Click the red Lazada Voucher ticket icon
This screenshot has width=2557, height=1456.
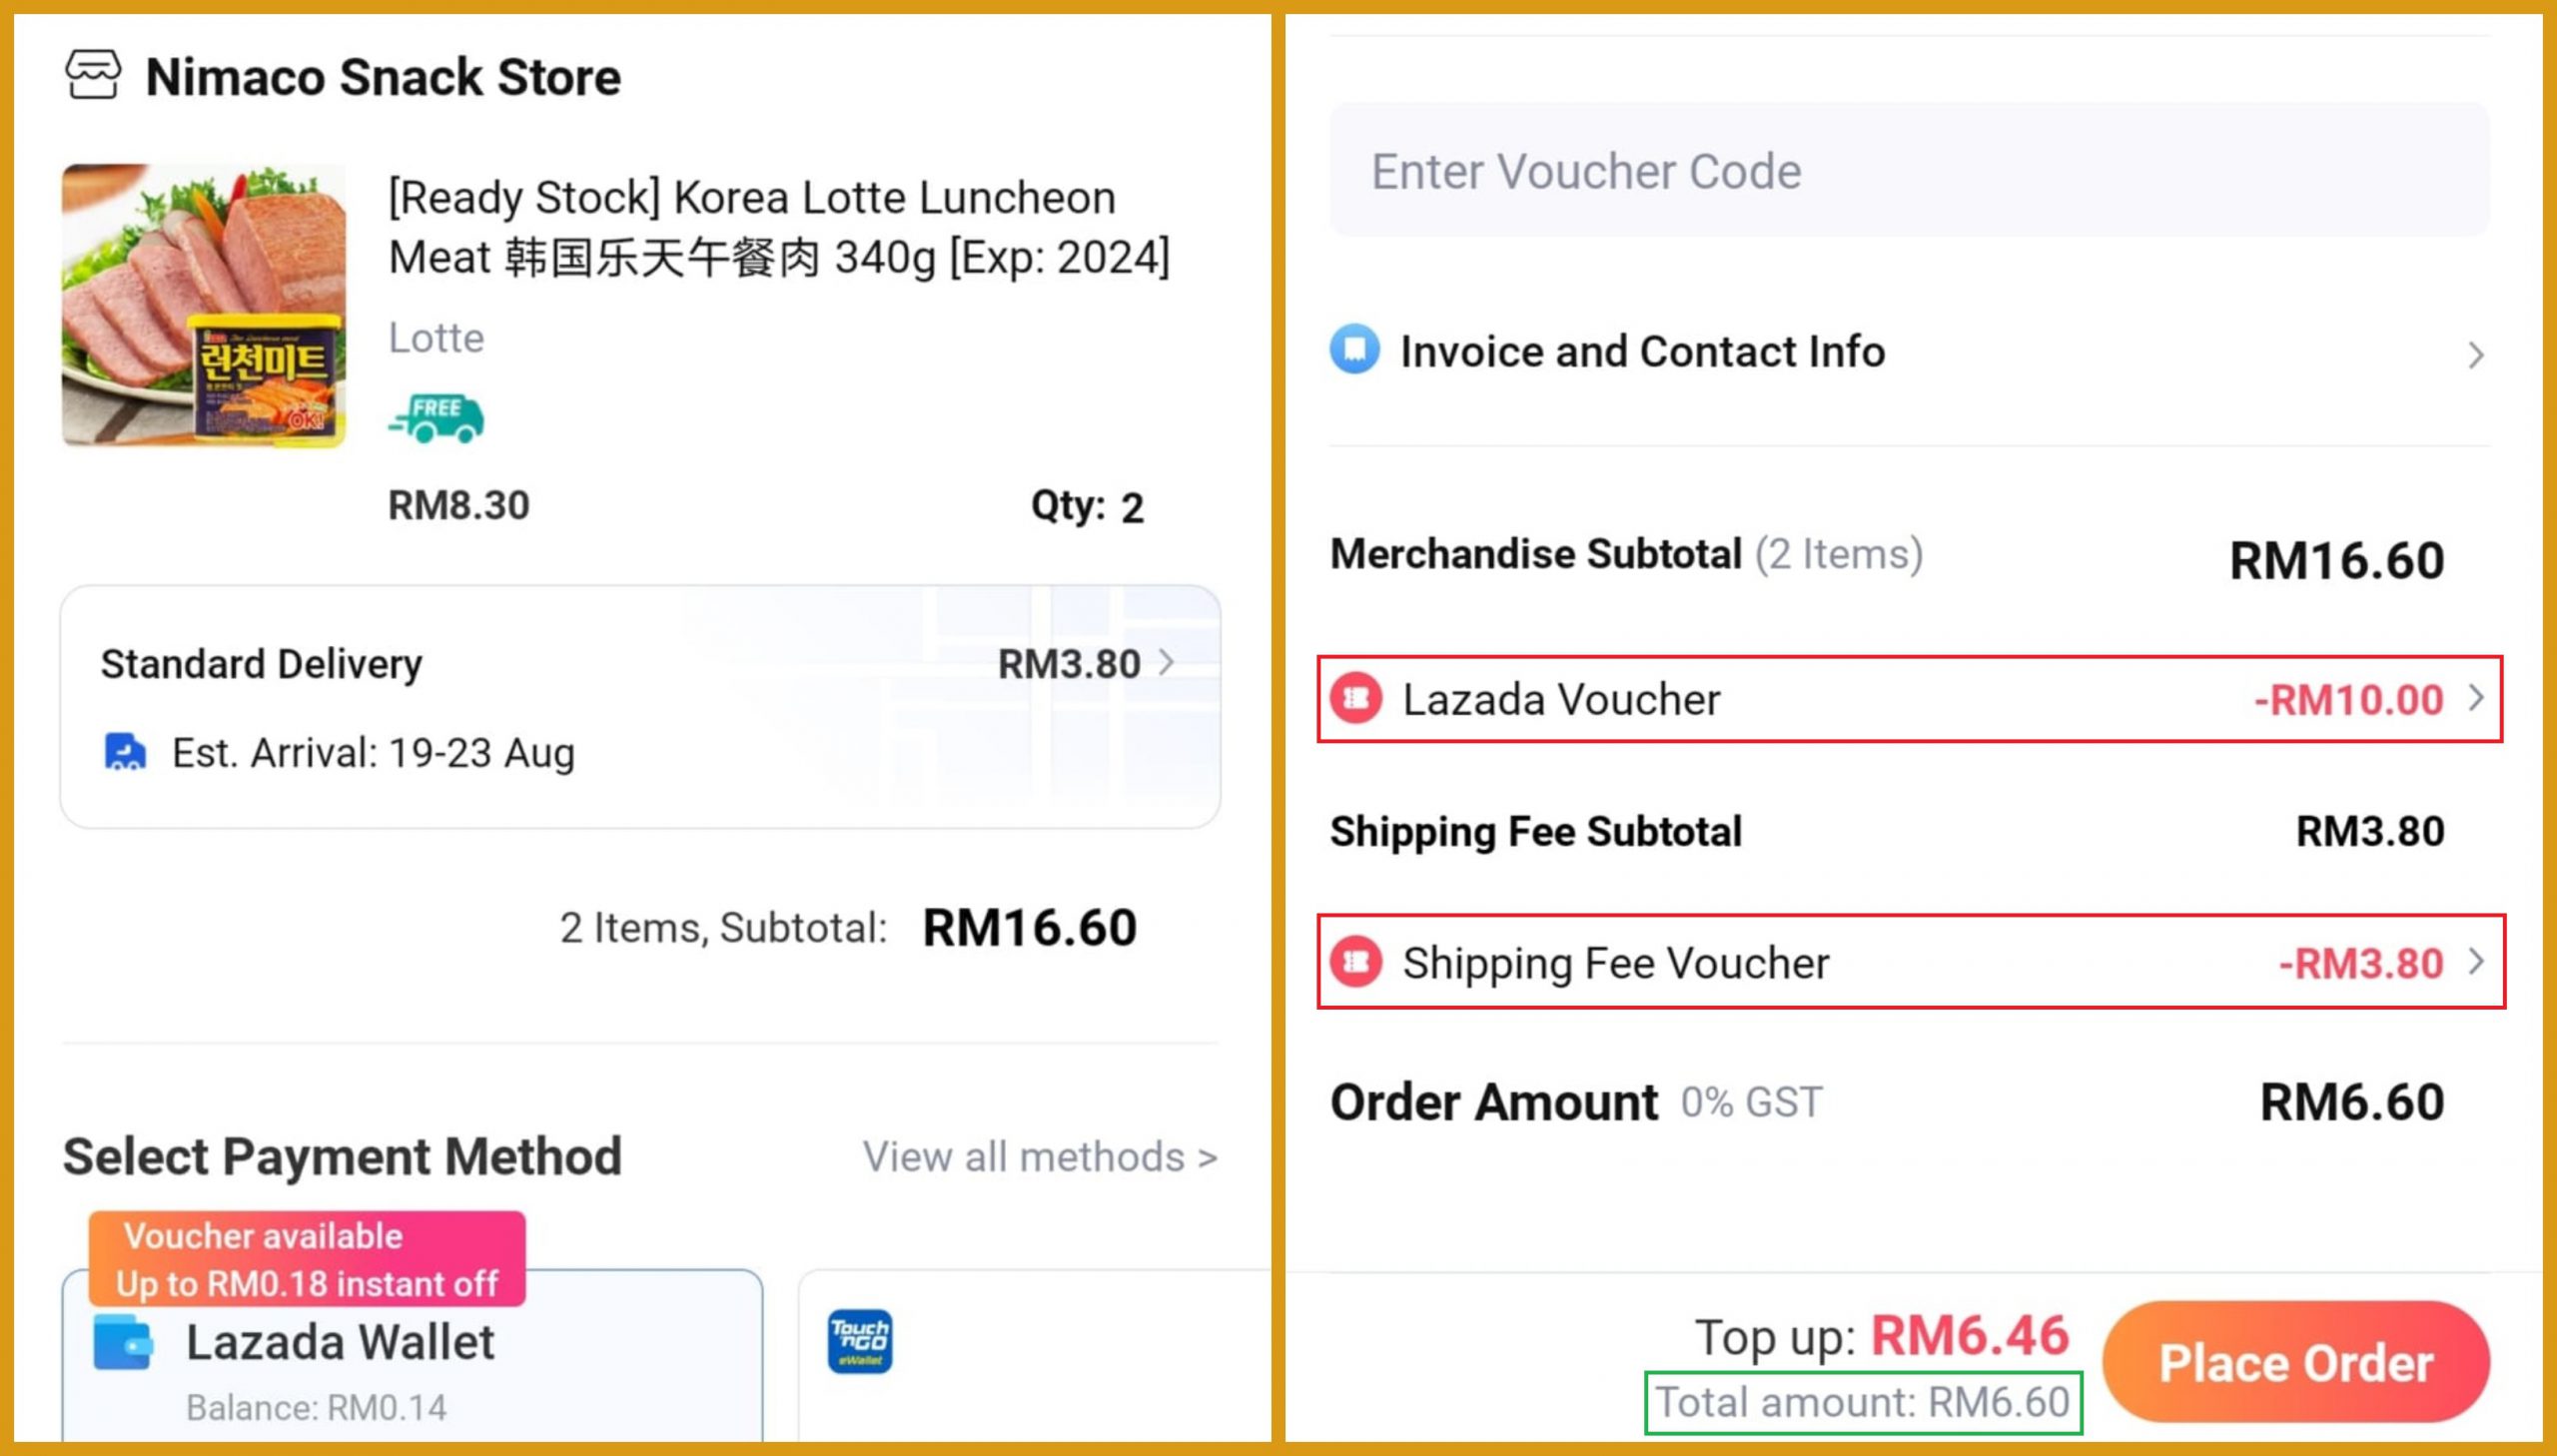tap(1356, 698)
